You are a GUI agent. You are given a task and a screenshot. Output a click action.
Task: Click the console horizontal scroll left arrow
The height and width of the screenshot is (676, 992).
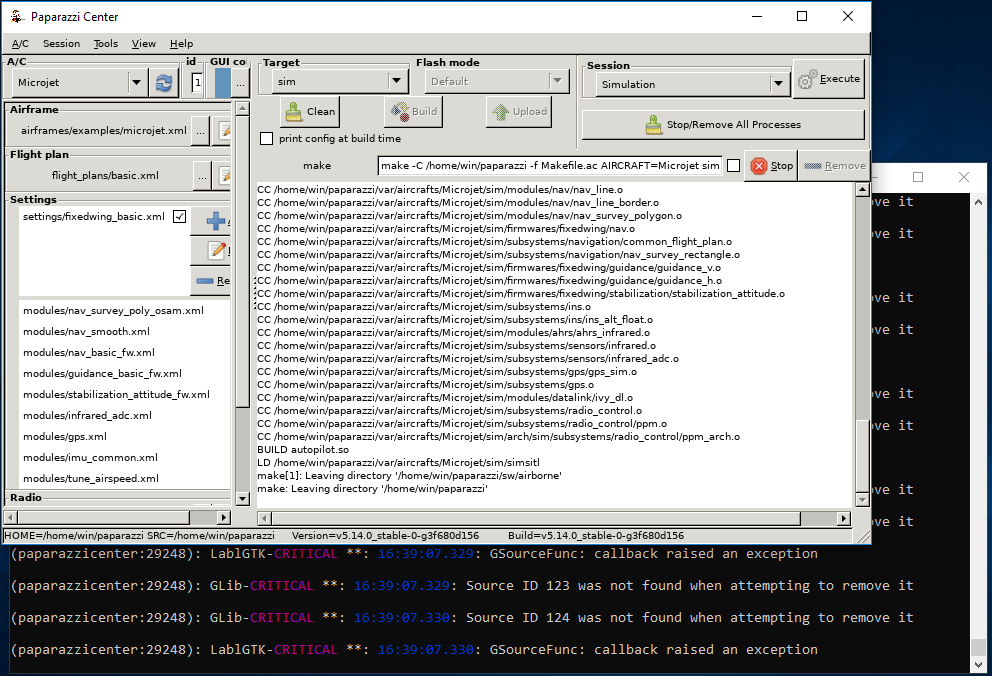tap(264, 519)
